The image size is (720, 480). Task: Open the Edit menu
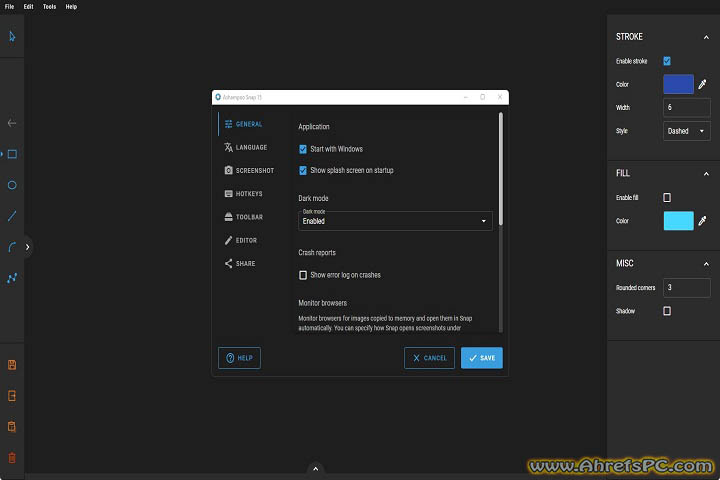coord(28,6)
